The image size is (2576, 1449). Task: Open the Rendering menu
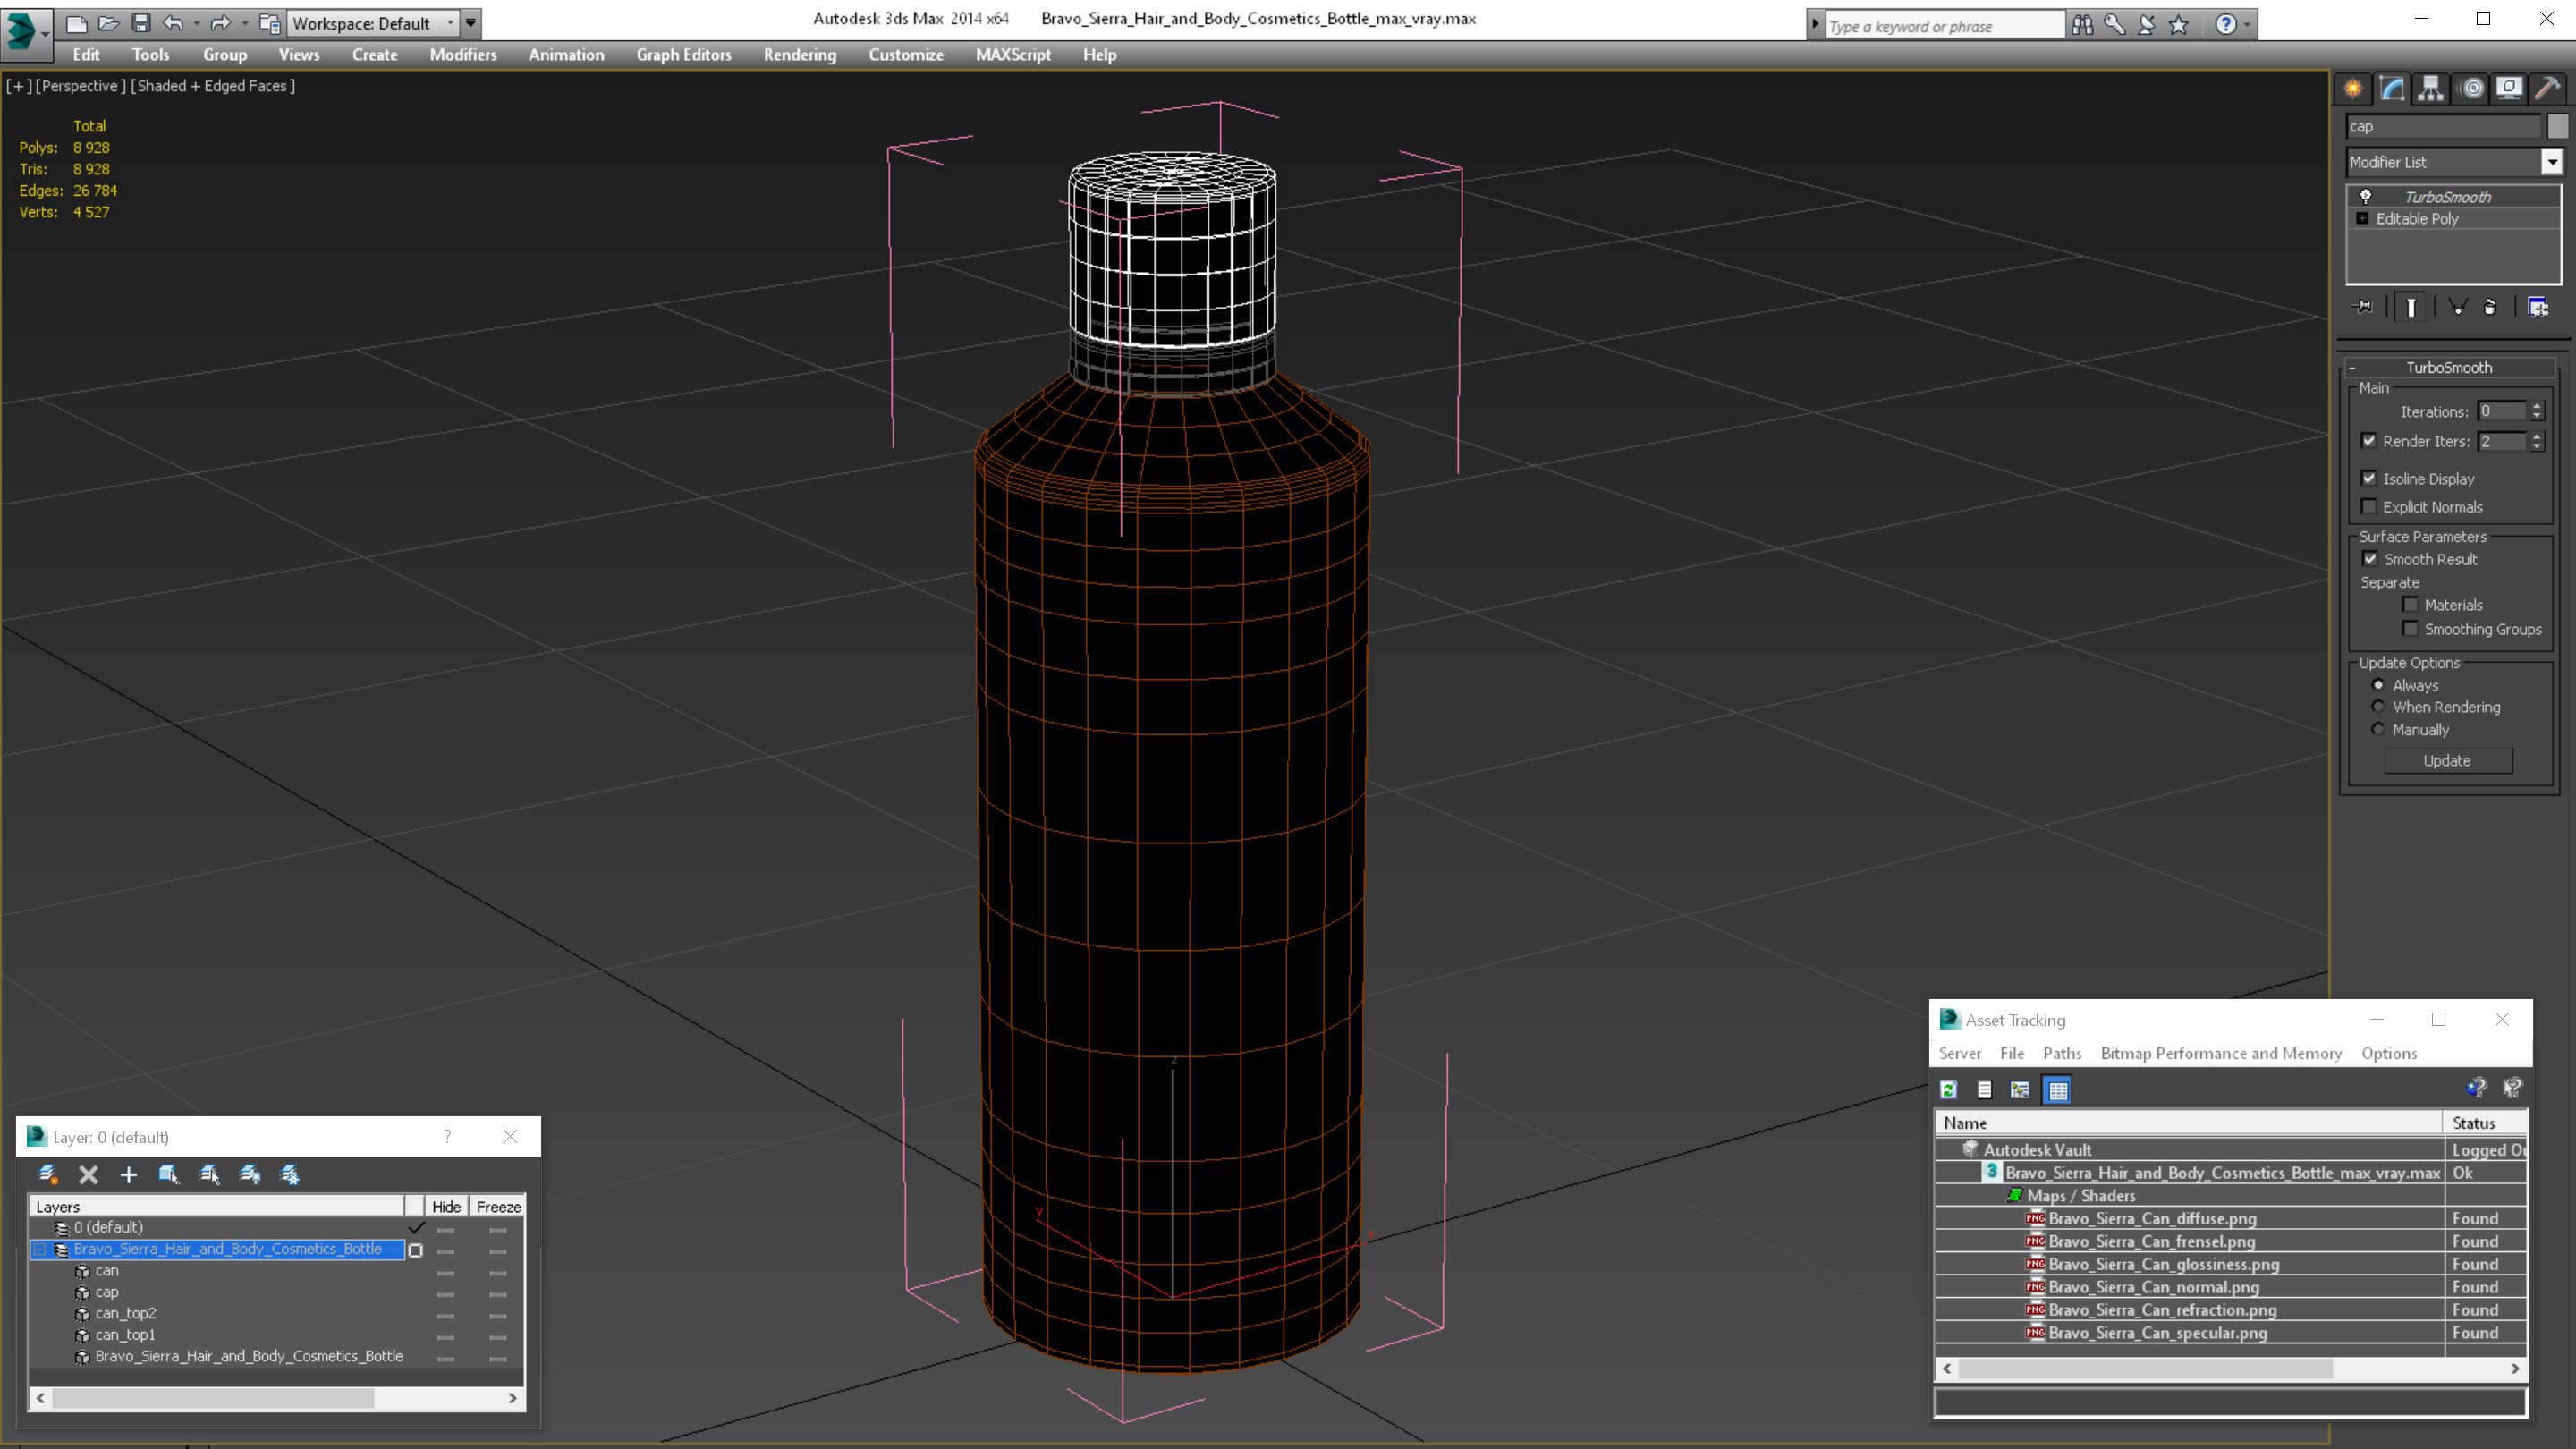[x=799, y=55]
